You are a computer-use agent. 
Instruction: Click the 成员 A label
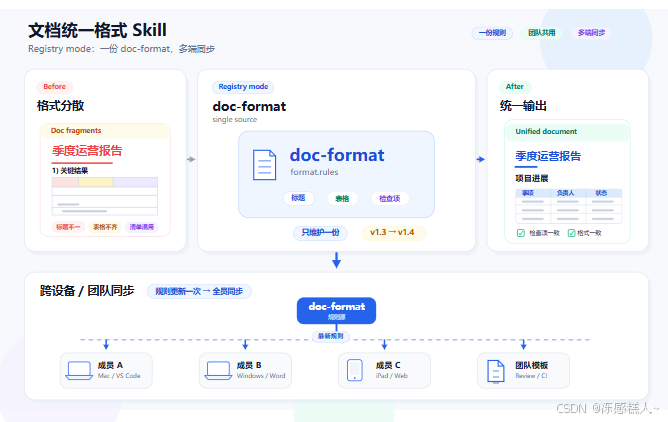110,365
